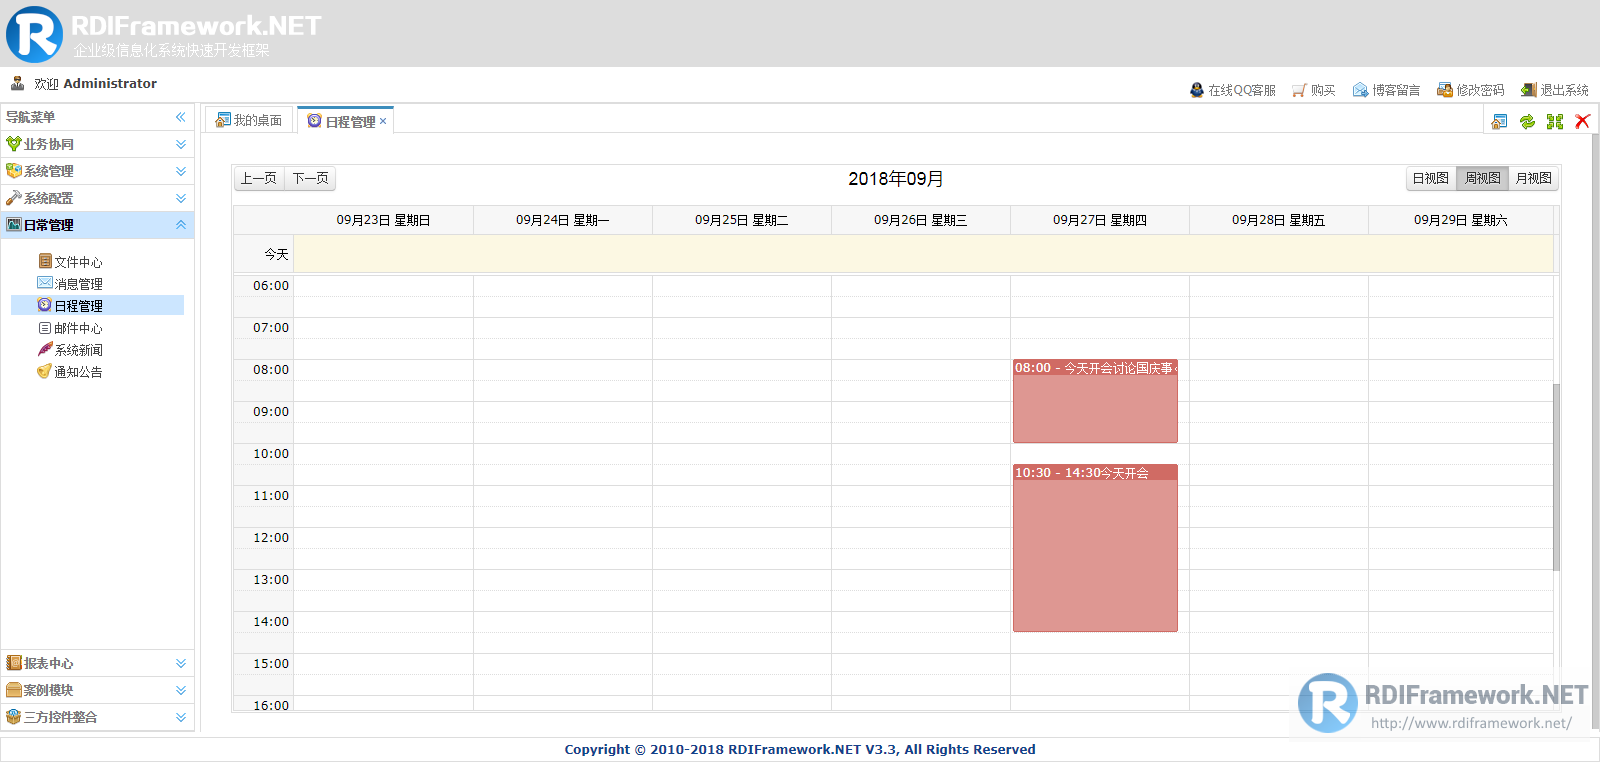Click the 15:00 time label

pos(271,664)
